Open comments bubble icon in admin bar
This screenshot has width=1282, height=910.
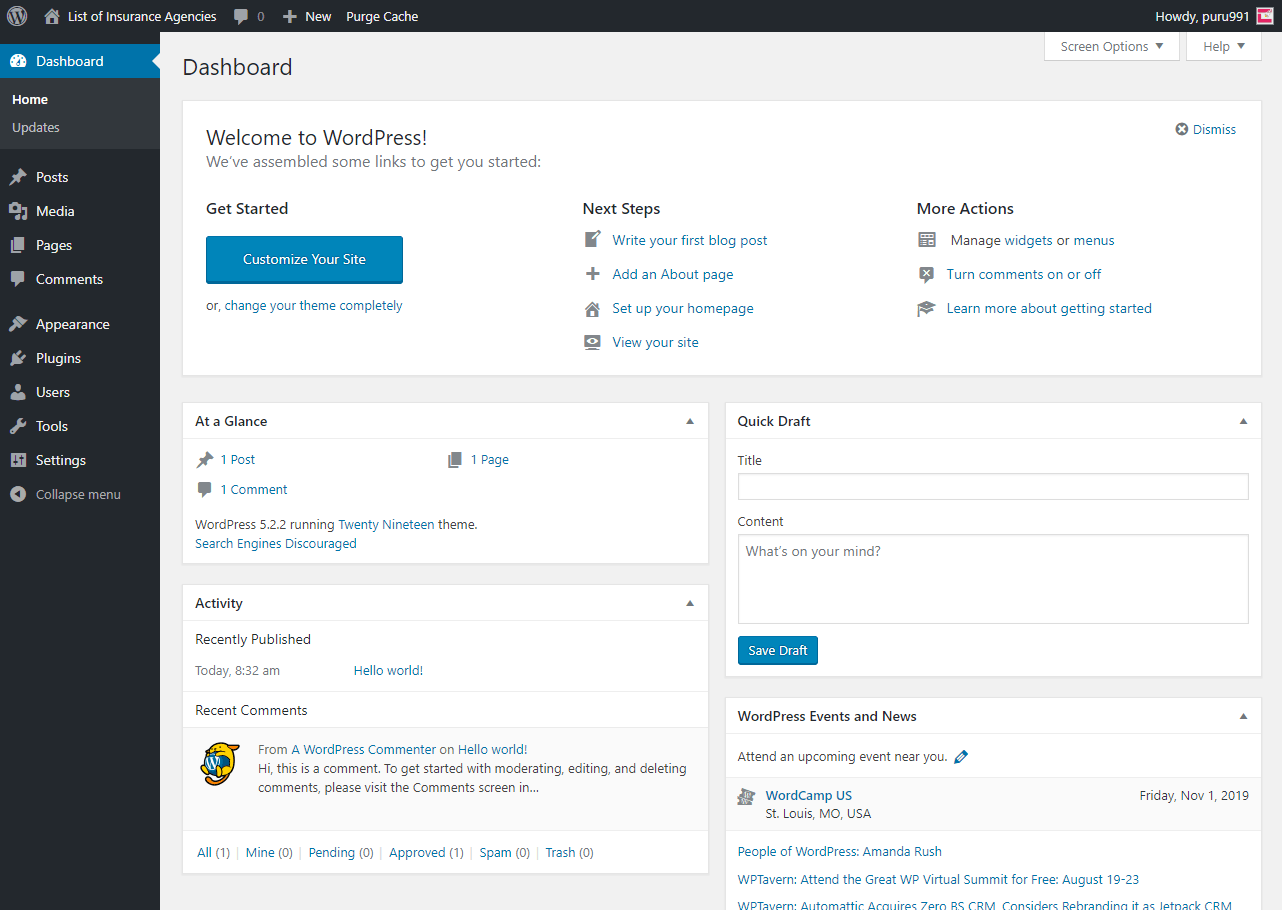tap(241, 17)
